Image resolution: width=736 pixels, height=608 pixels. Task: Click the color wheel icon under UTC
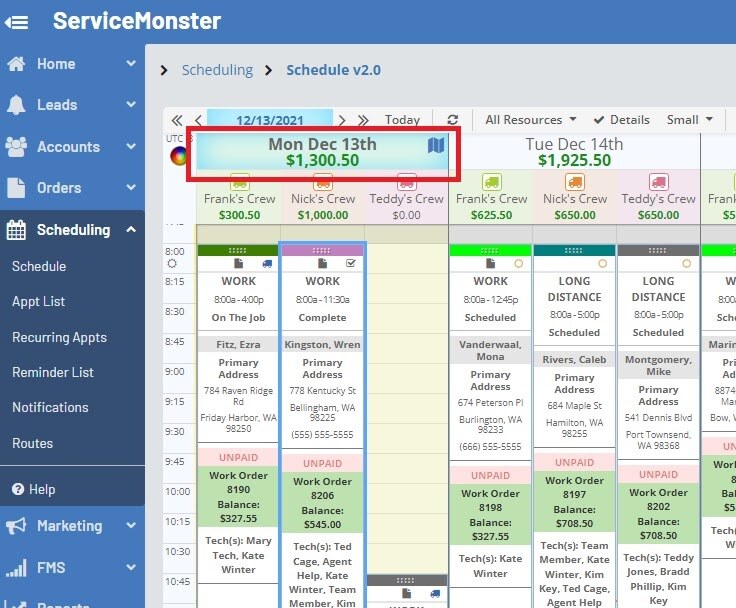(x=178, y=155)
